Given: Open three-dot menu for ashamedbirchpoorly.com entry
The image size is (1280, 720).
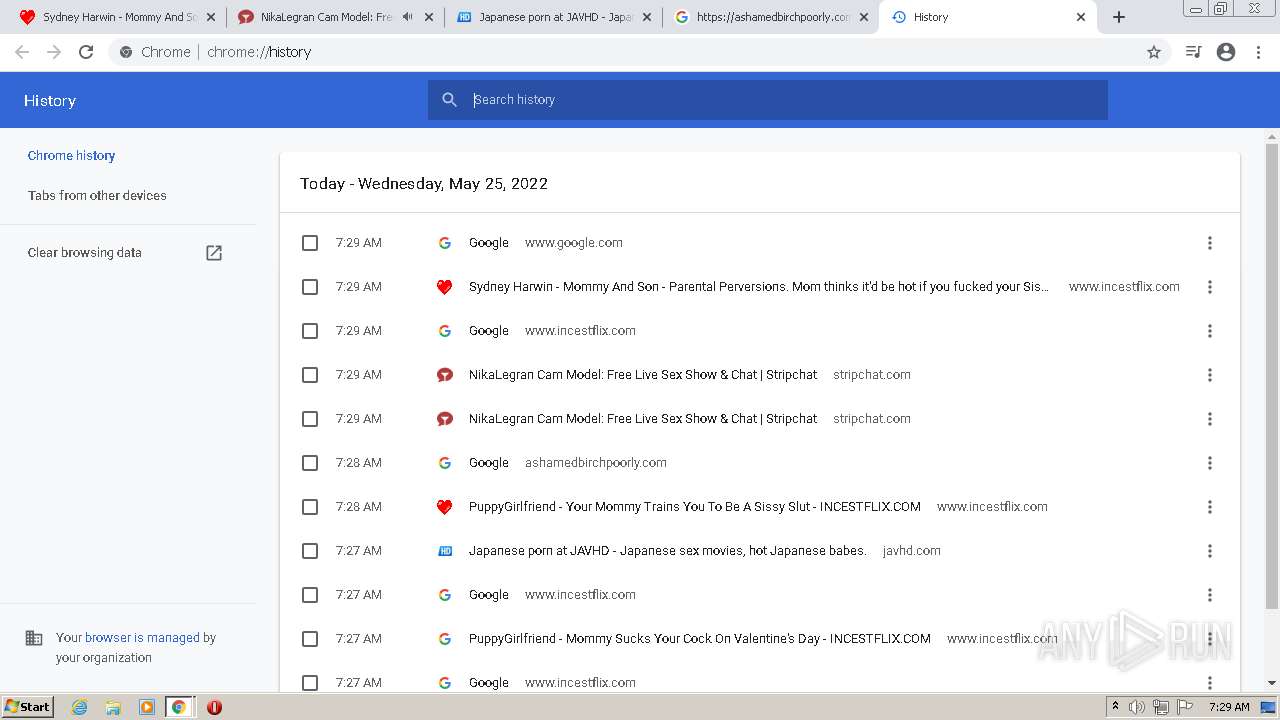Looking at the screenshot, I should click(1210, 463).
